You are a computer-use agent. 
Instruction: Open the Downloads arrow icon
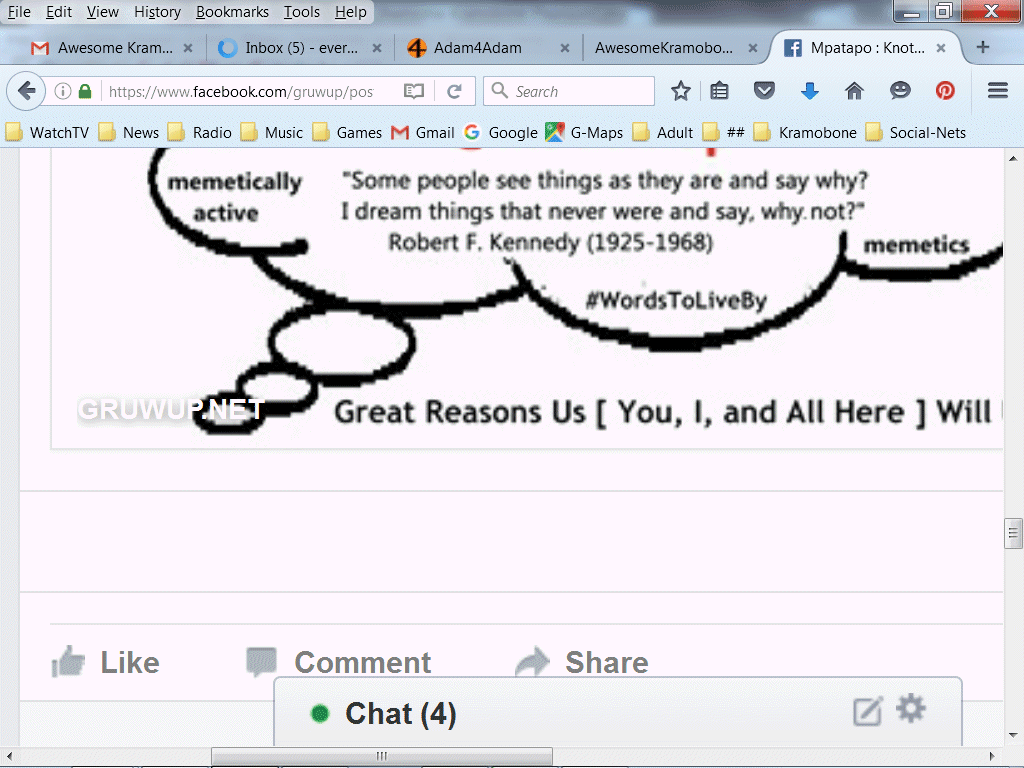pyautogui.click(x=810, y=91)
